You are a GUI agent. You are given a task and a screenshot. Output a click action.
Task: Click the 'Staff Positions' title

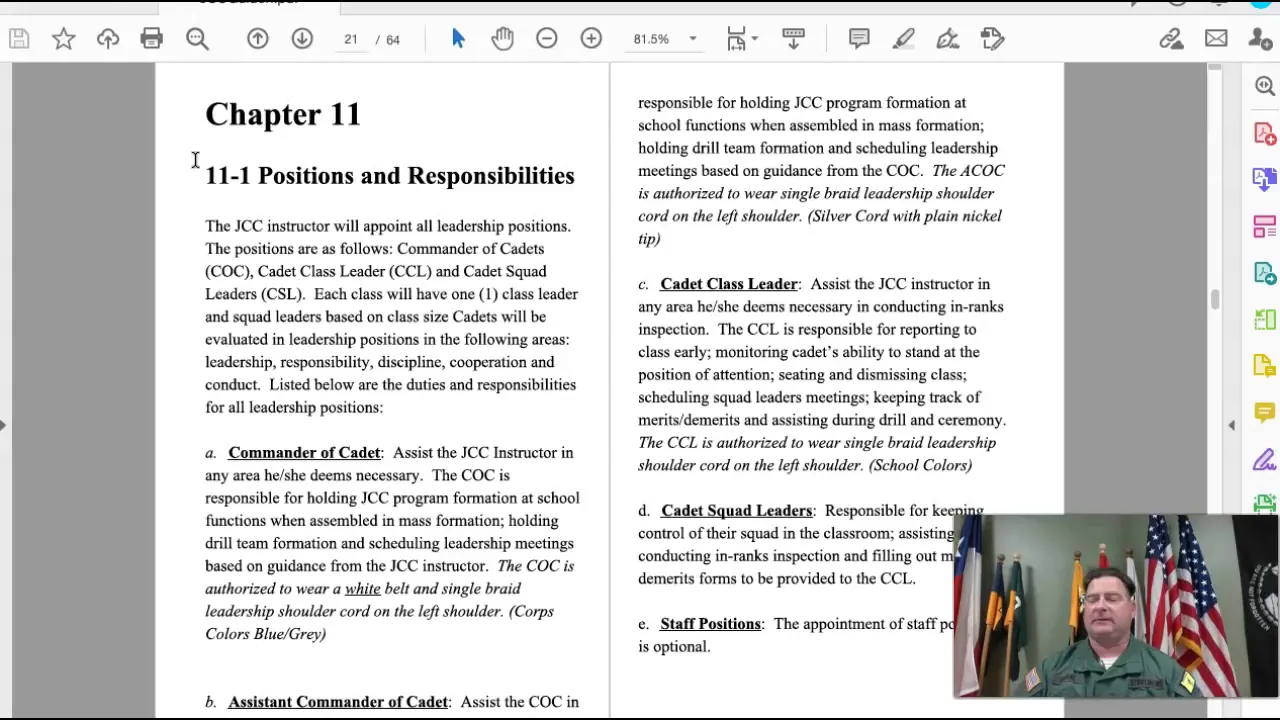click(710, 624)
